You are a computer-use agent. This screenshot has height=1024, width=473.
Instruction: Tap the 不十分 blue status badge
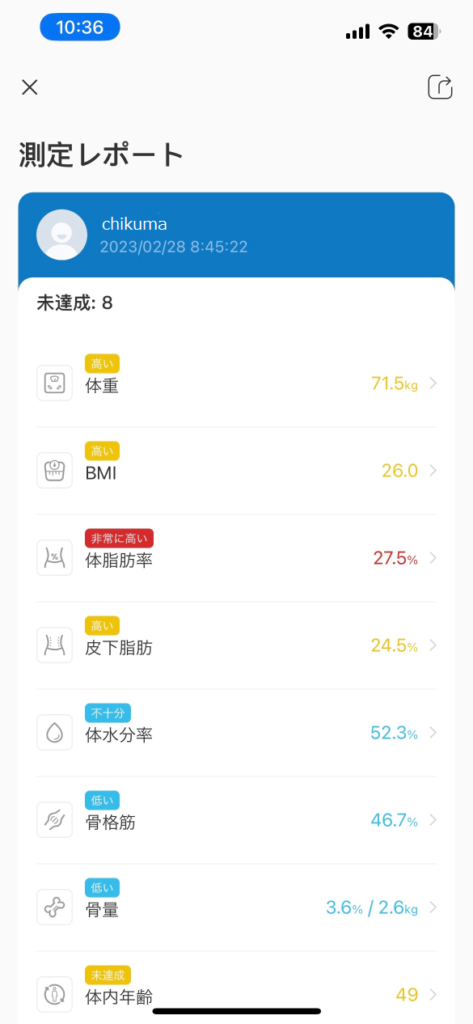(103, 713)
